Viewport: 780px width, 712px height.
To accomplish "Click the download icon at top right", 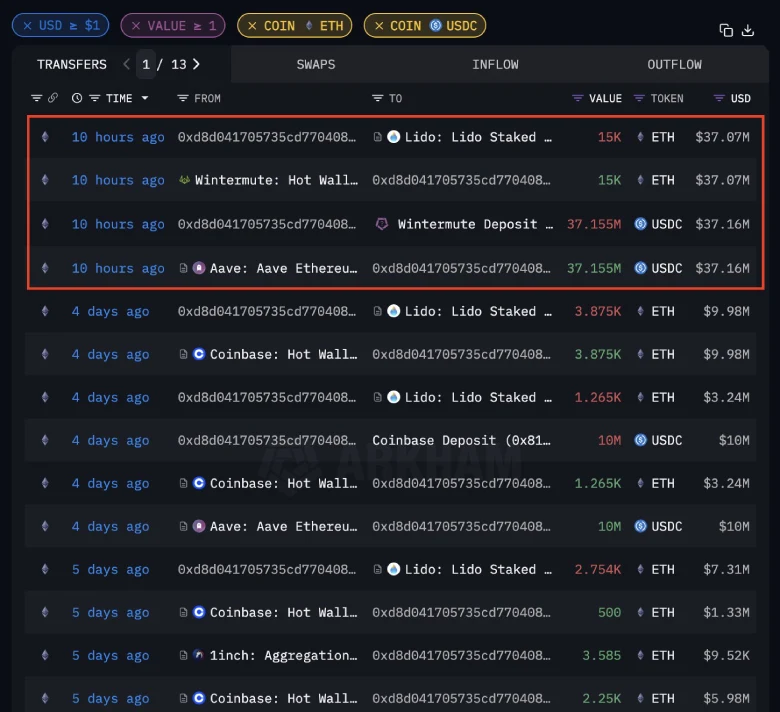I will (748, 30).
